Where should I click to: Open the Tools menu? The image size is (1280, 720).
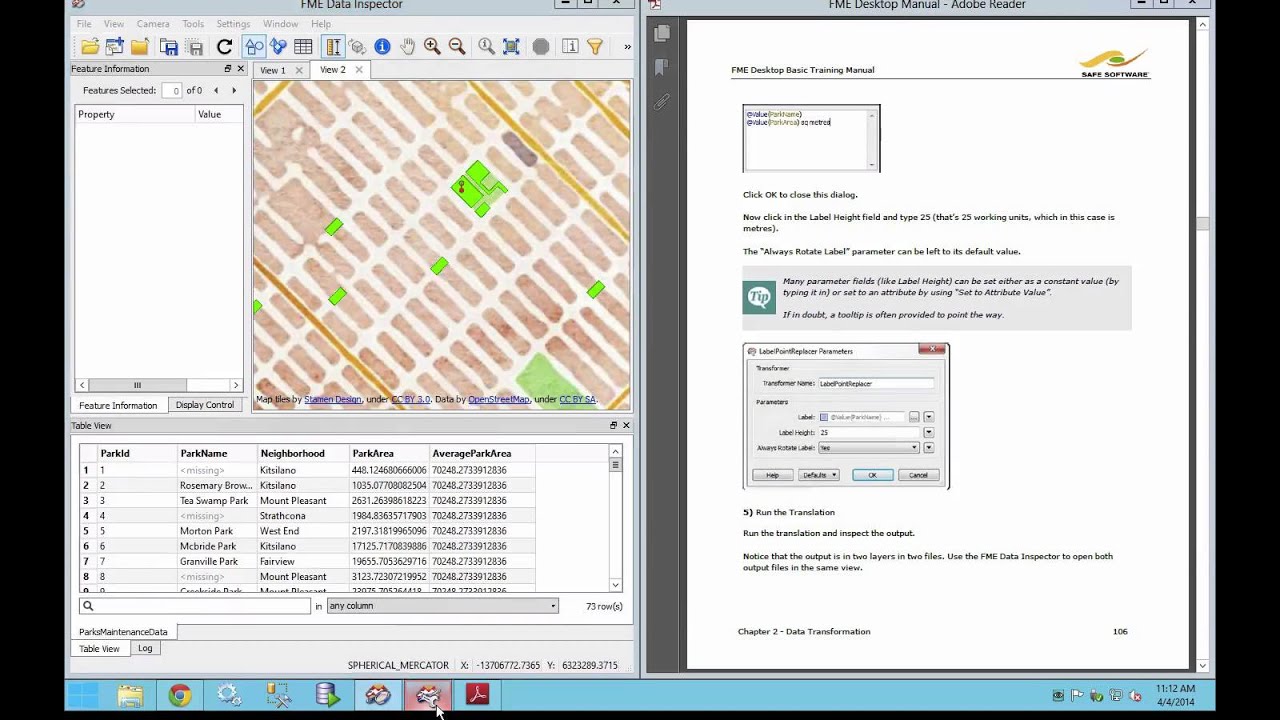193,23
